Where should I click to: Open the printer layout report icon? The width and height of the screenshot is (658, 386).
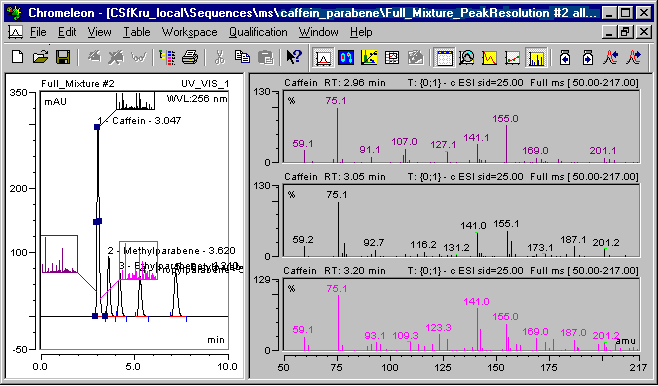click(x=392, y=57)
